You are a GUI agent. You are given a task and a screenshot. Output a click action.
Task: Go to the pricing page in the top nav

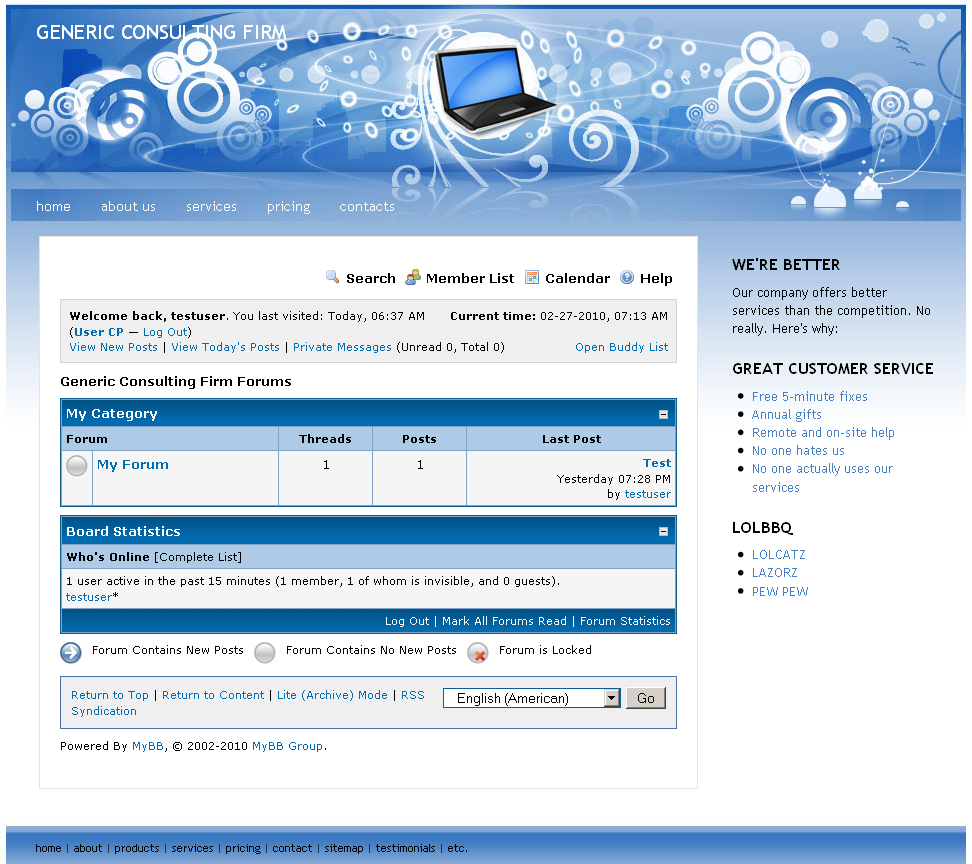[288, 207]
